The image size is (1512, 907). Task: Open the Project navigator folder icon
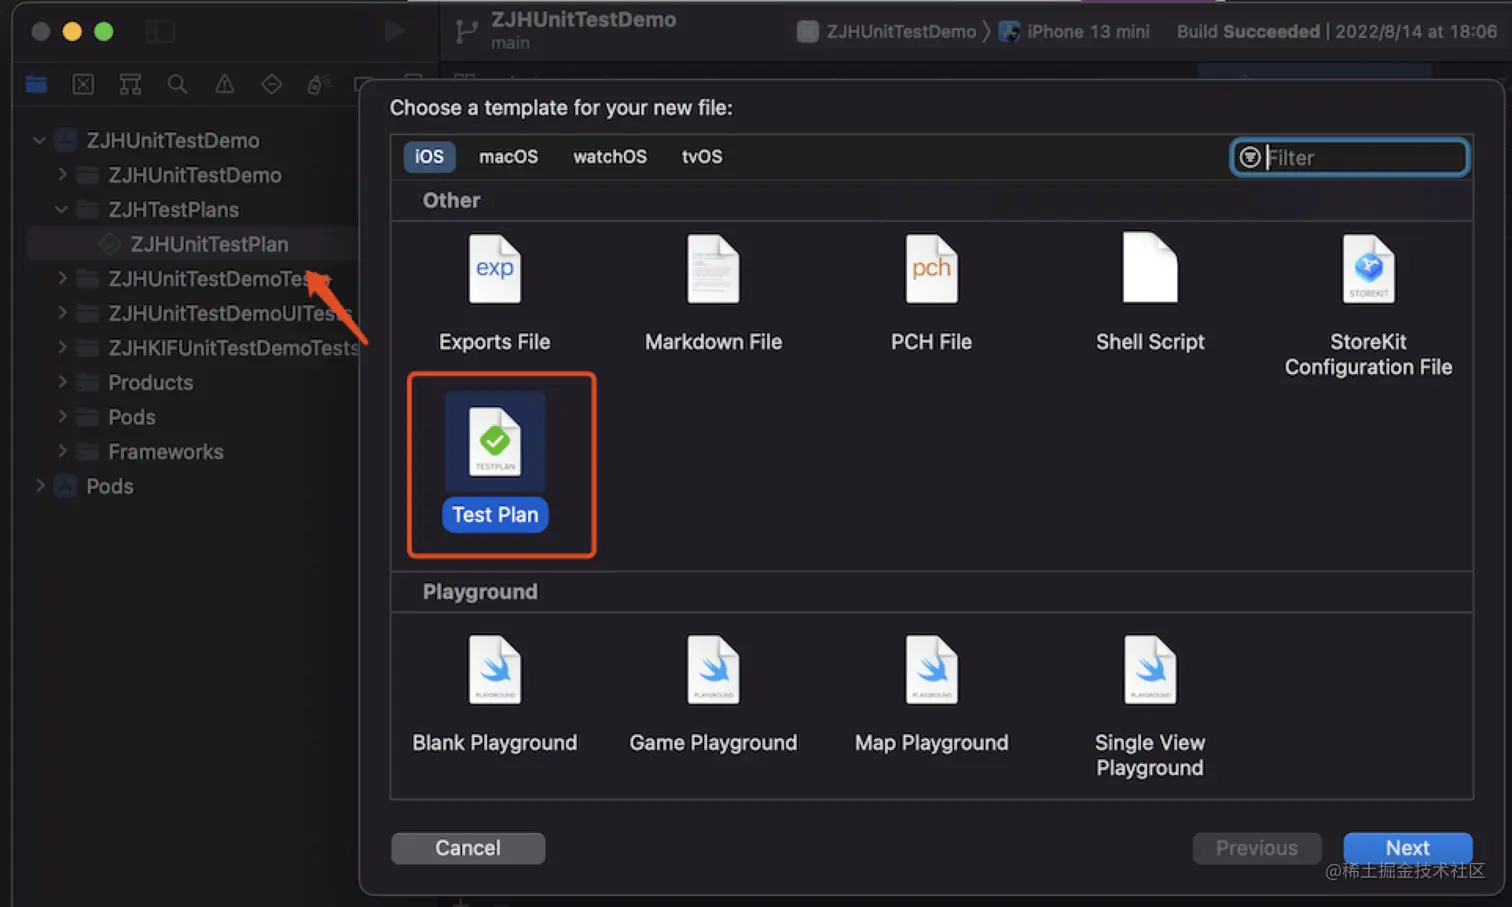pos(36,84)
